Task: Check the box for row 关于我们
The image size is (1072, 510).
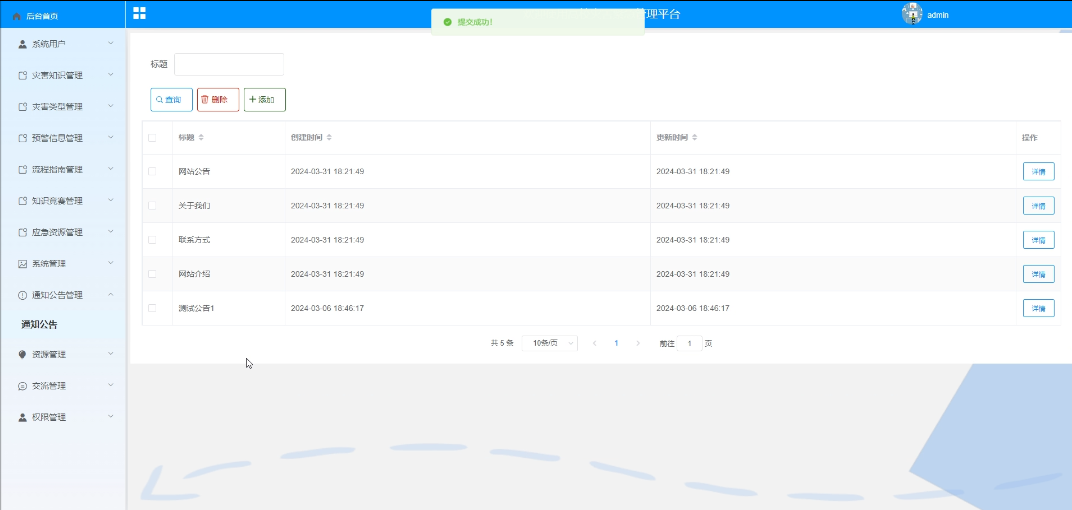Action: (x=152, y=205)
